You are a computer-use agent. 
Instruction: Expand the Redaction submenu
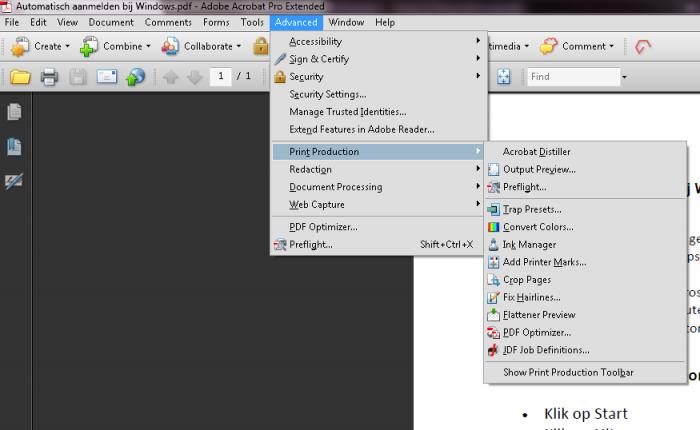point(378,170)
